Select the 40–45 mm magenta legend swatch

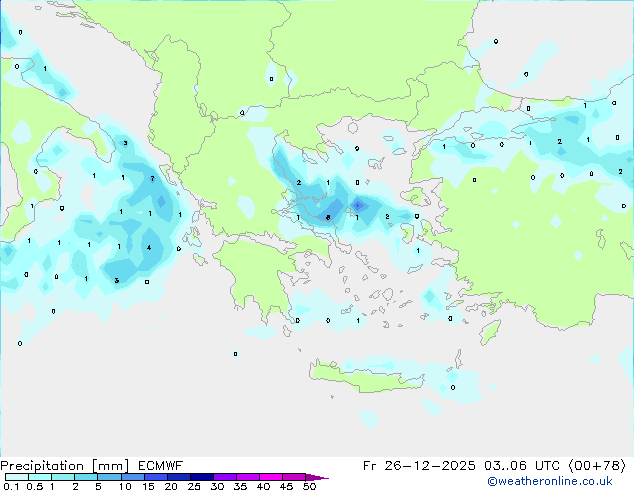coord(271,477)
